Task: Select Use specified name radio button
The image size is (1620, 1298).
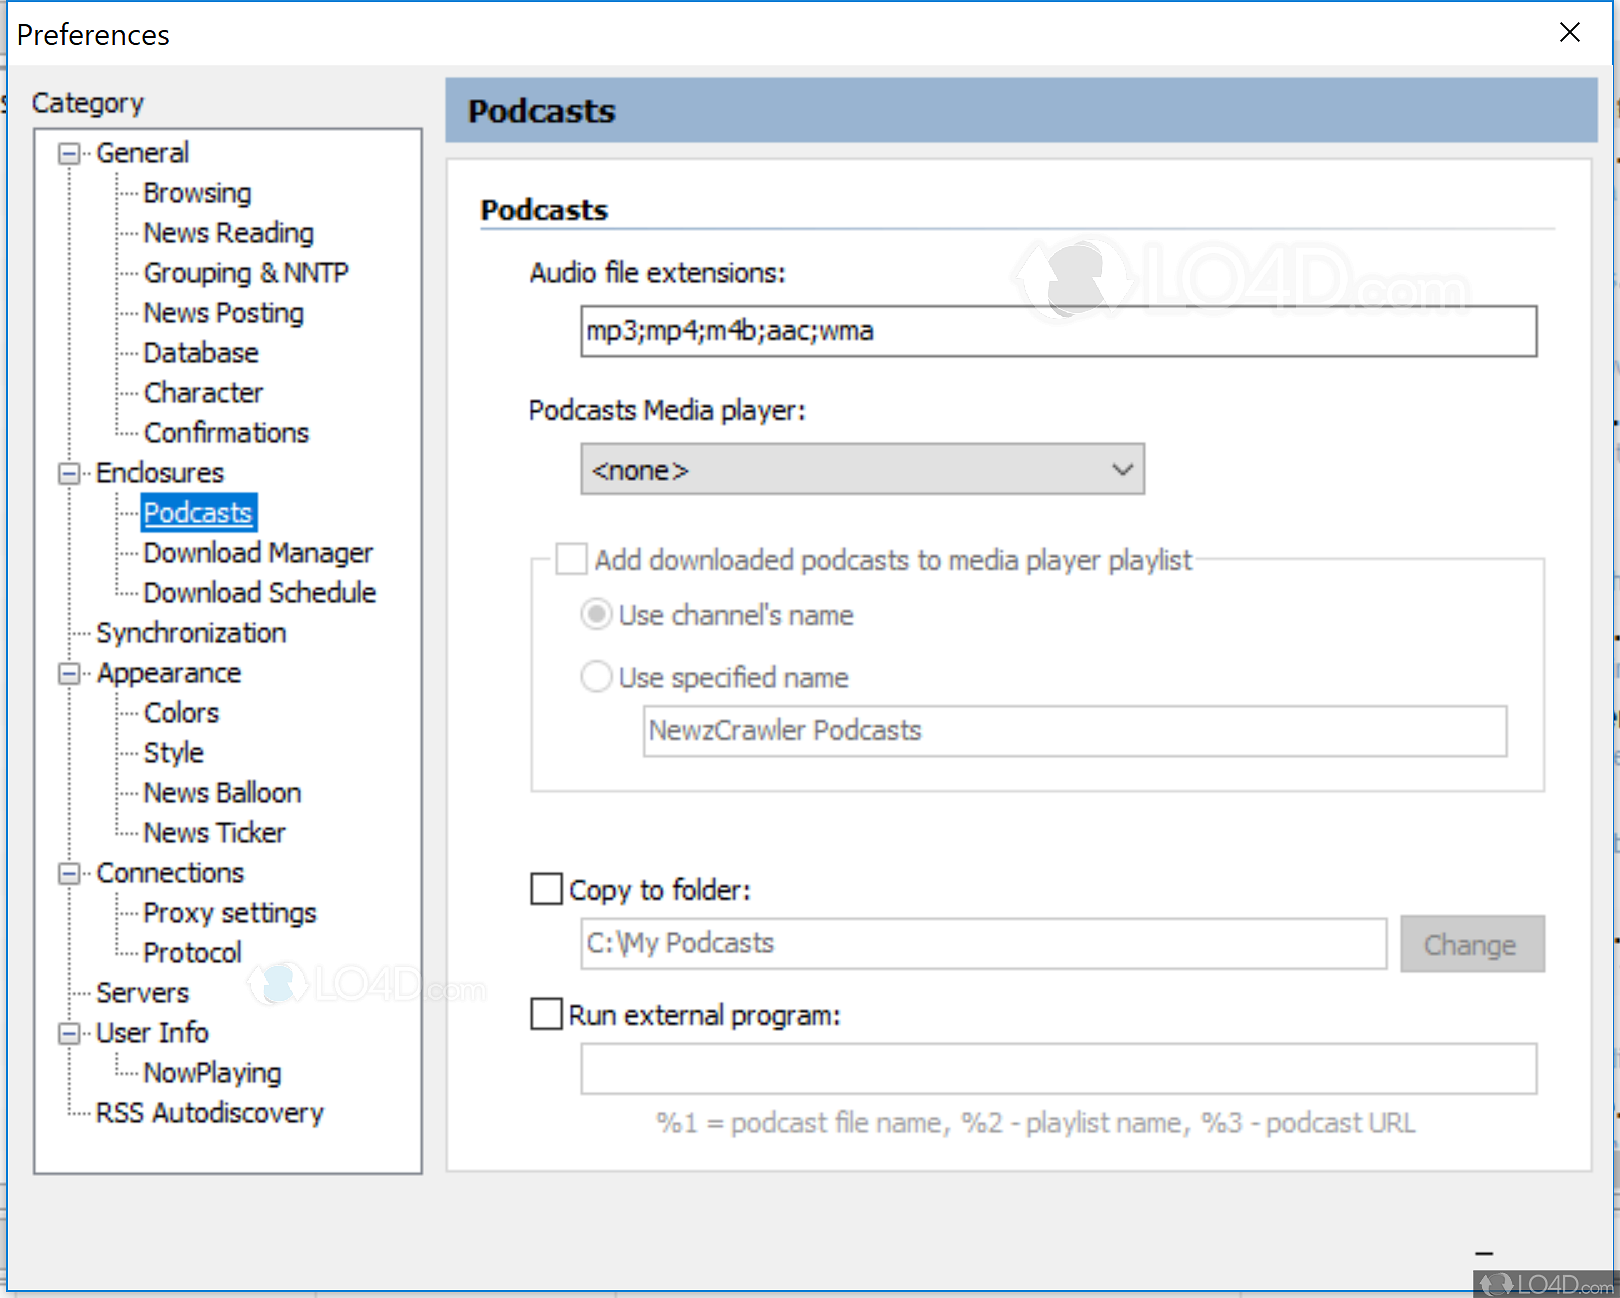Action: tap(597, 677)
